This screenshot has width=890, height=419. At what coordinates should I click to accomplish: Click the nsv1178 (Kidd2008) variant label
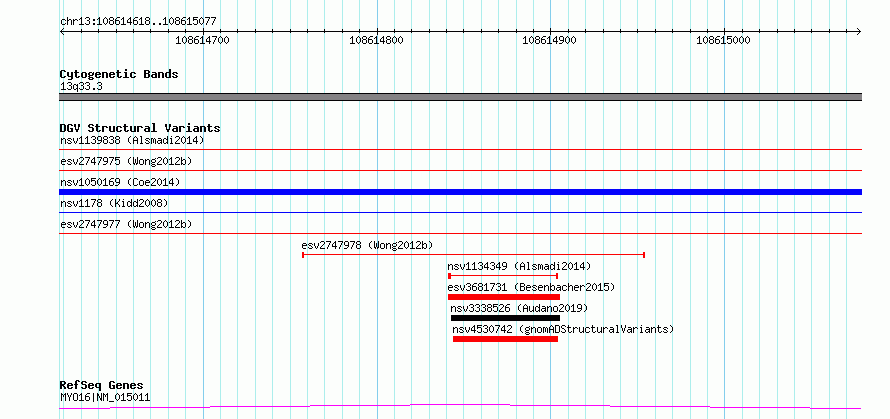tap(114, 203)
